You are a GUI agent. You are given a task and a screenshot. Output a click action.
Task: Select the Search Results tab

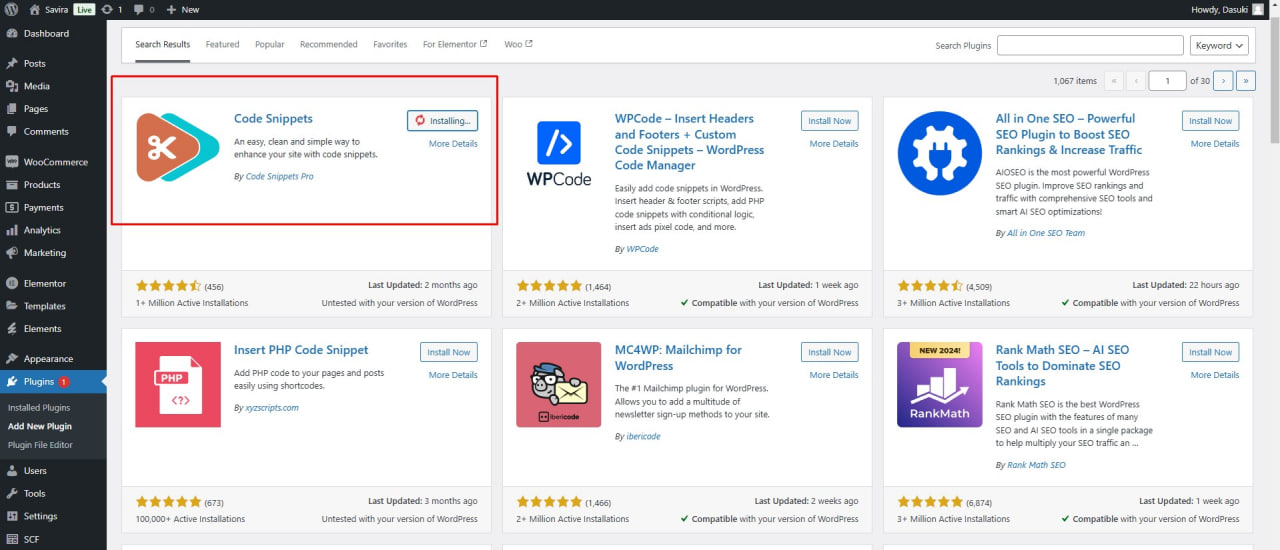point(162,44)
